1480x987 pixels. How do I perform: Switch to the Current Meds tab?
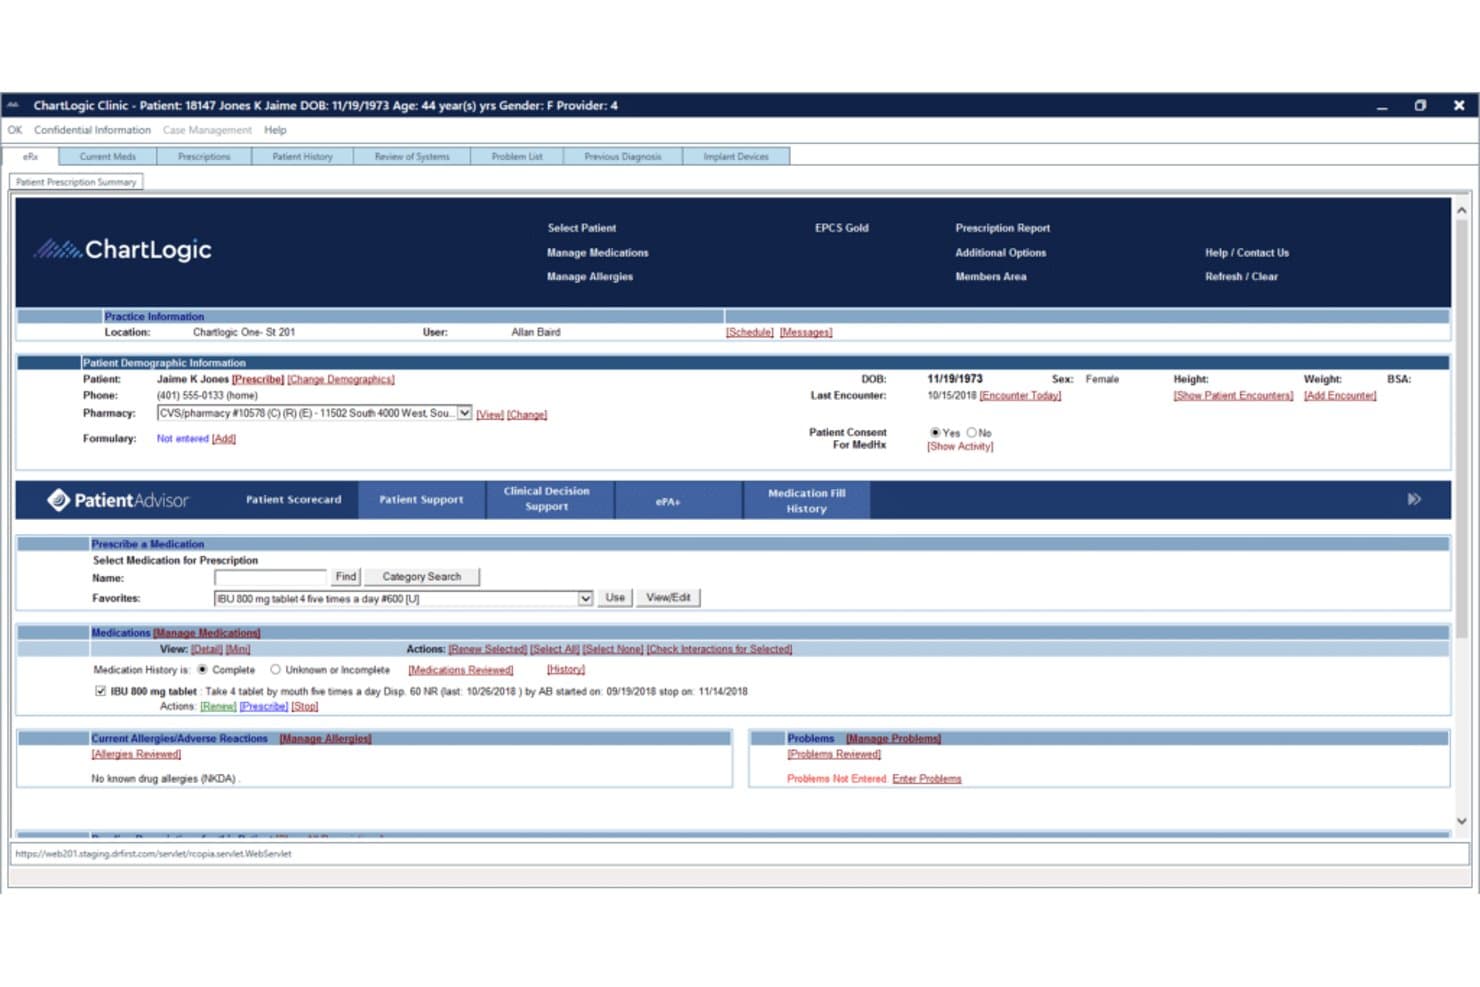(x=107, y=157)
